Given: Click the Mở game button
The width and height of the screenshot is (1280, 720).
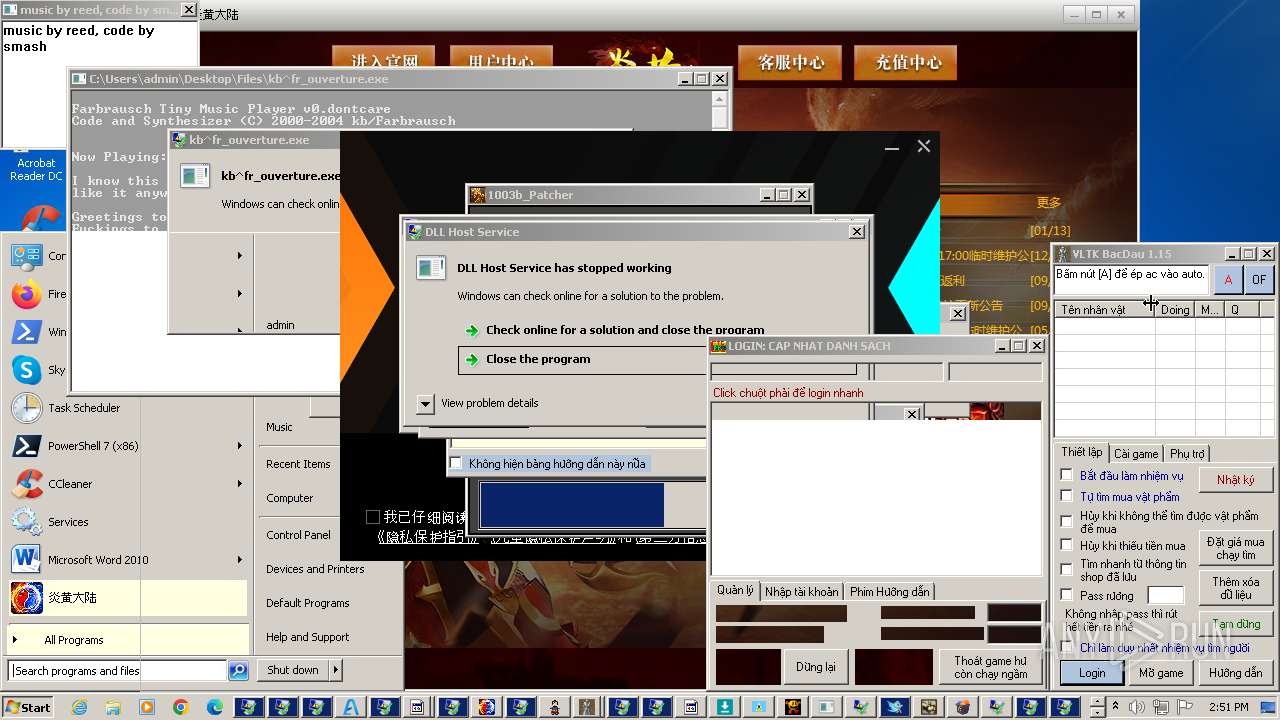Looking at the screenshot, I should [1161, 673].
